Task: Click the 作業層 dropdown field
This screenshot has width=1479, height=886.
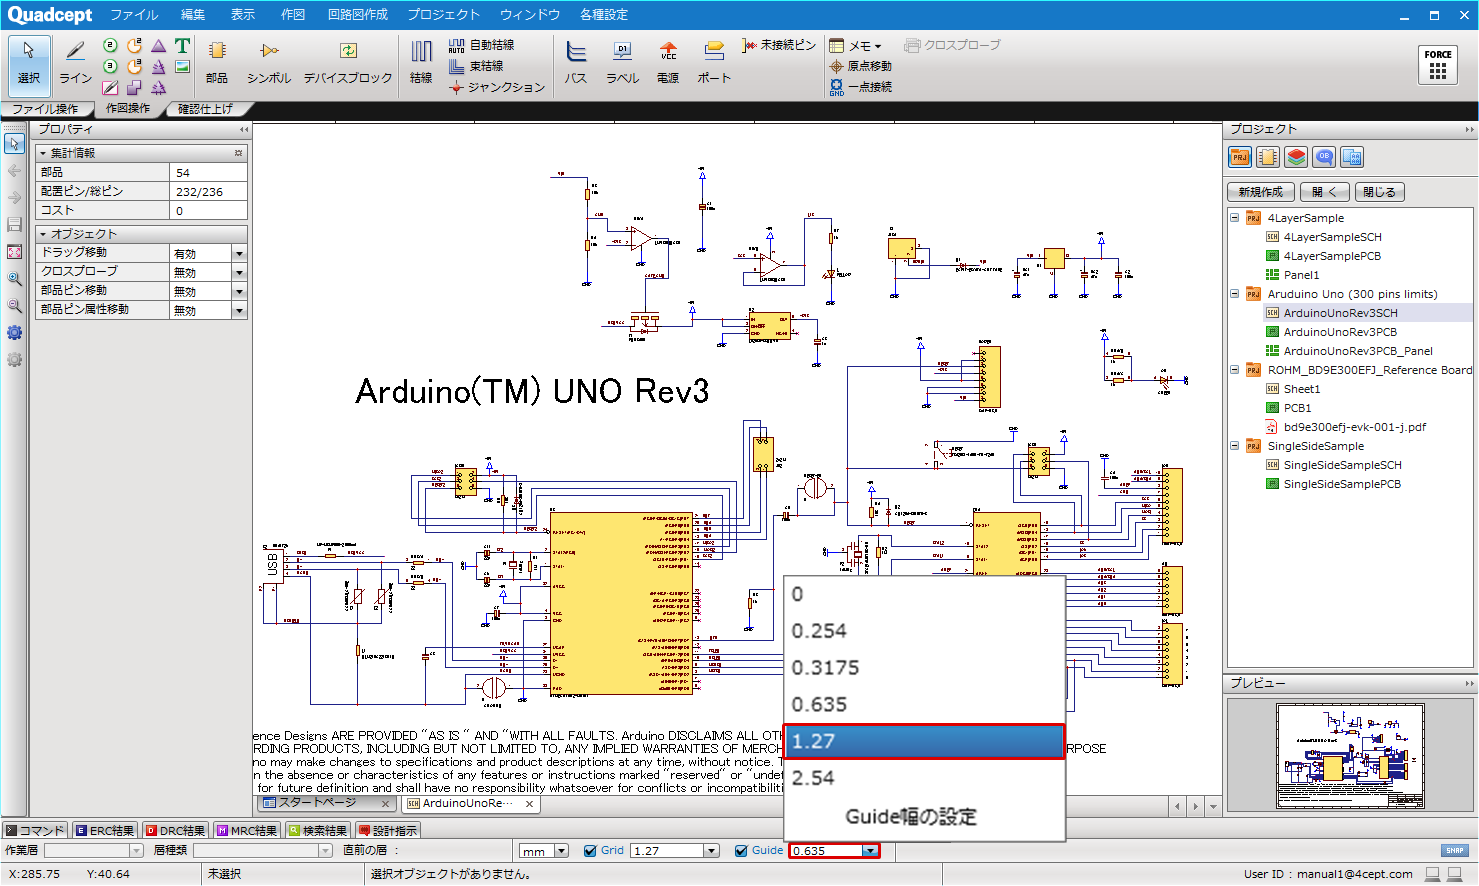Action: click(94, 851)
